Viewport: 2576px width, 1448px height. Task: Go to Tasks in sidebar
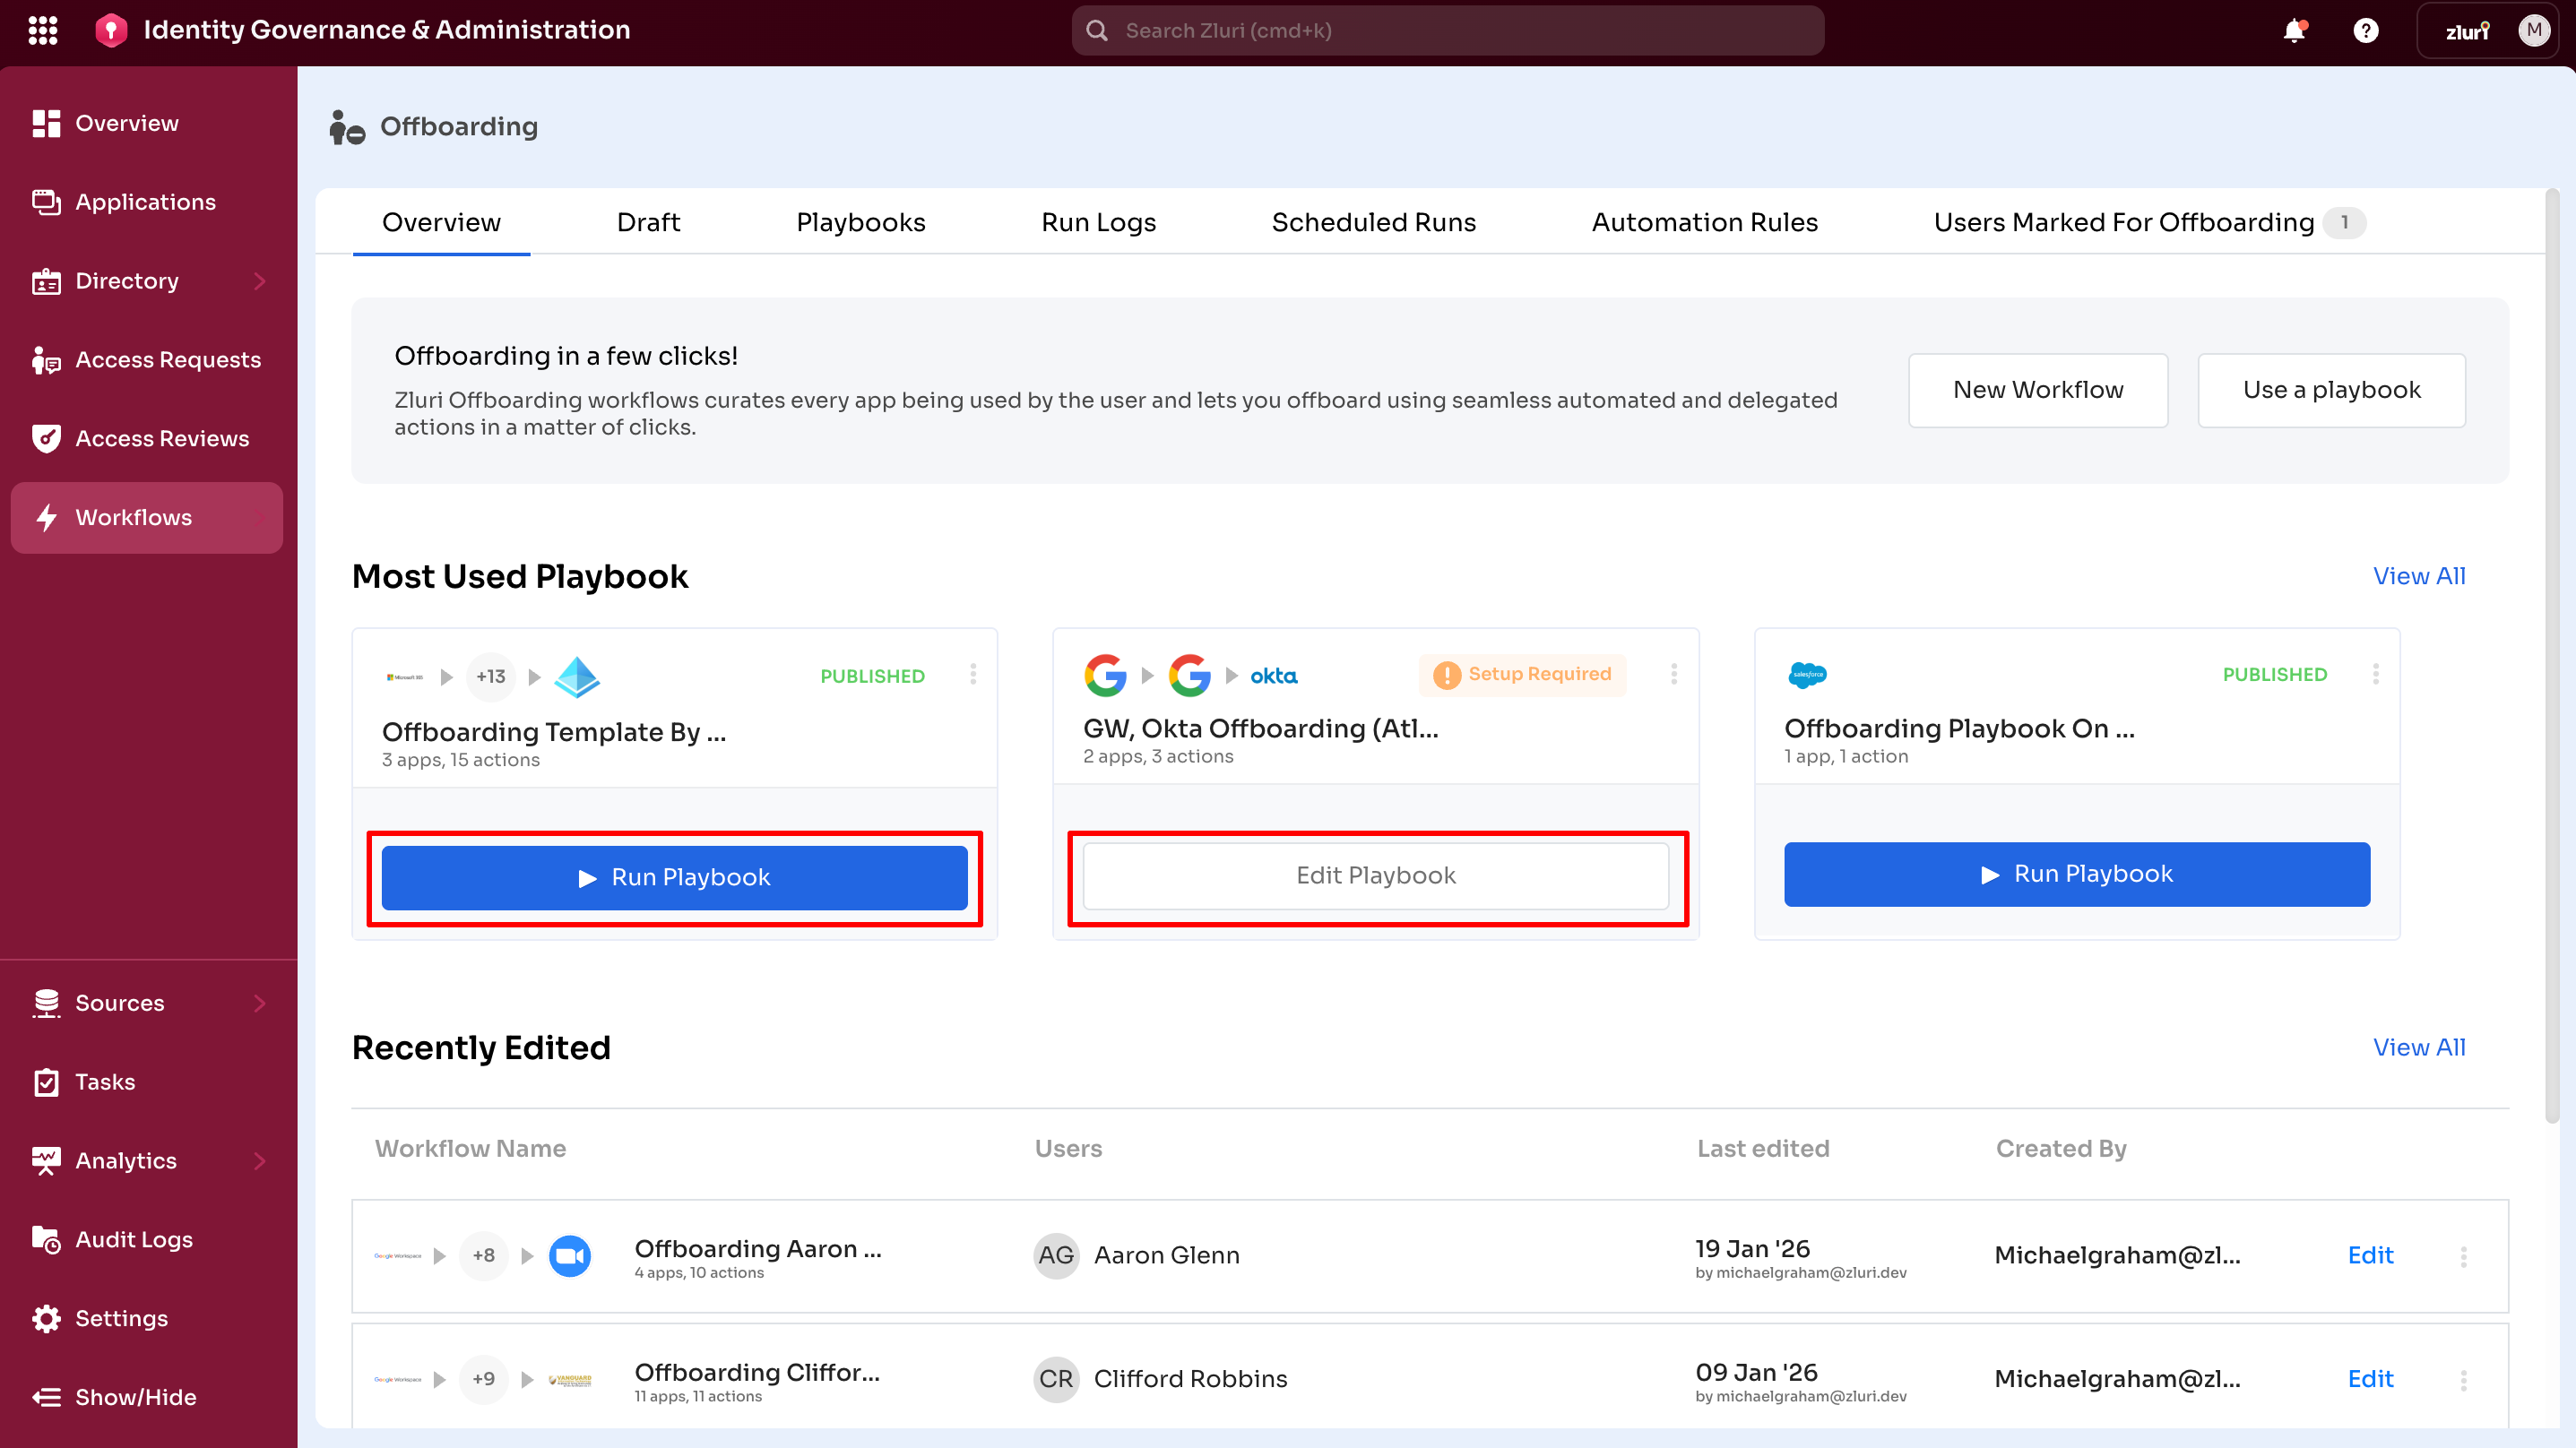coord(105,1081)
